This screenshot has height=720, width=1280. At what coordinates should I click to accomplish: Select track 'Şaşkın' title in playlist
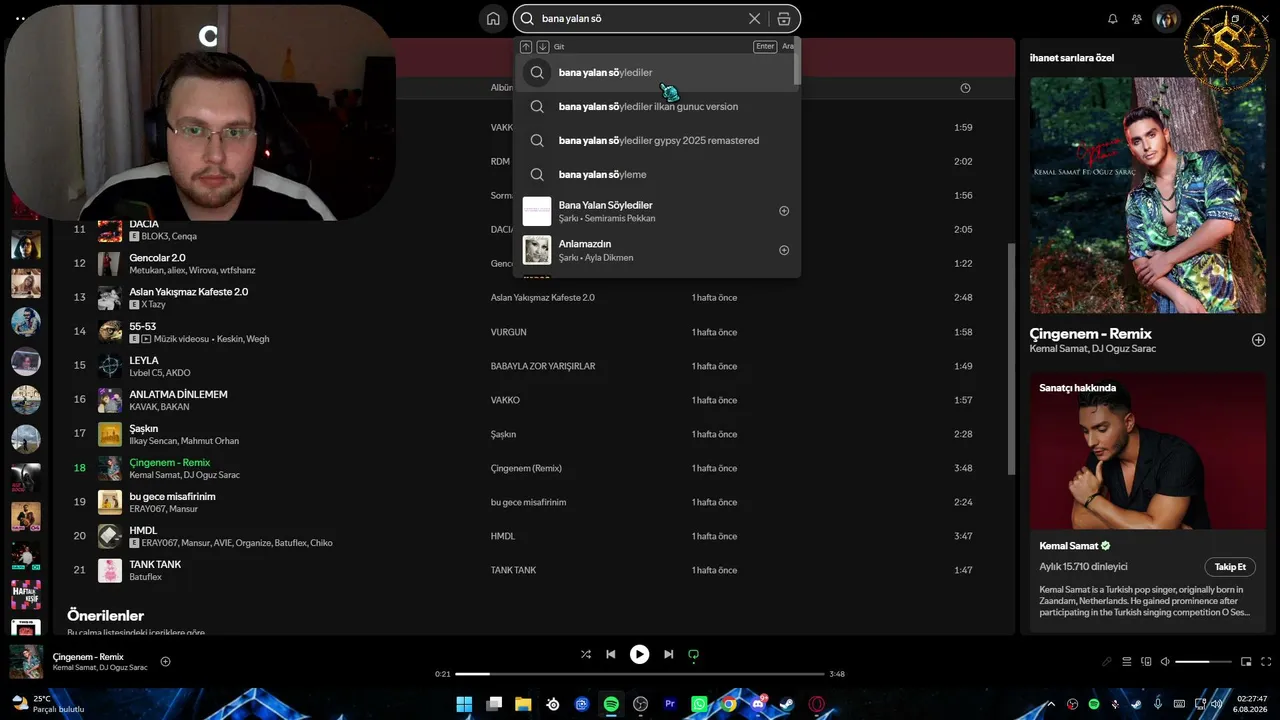tap(144, 428)
